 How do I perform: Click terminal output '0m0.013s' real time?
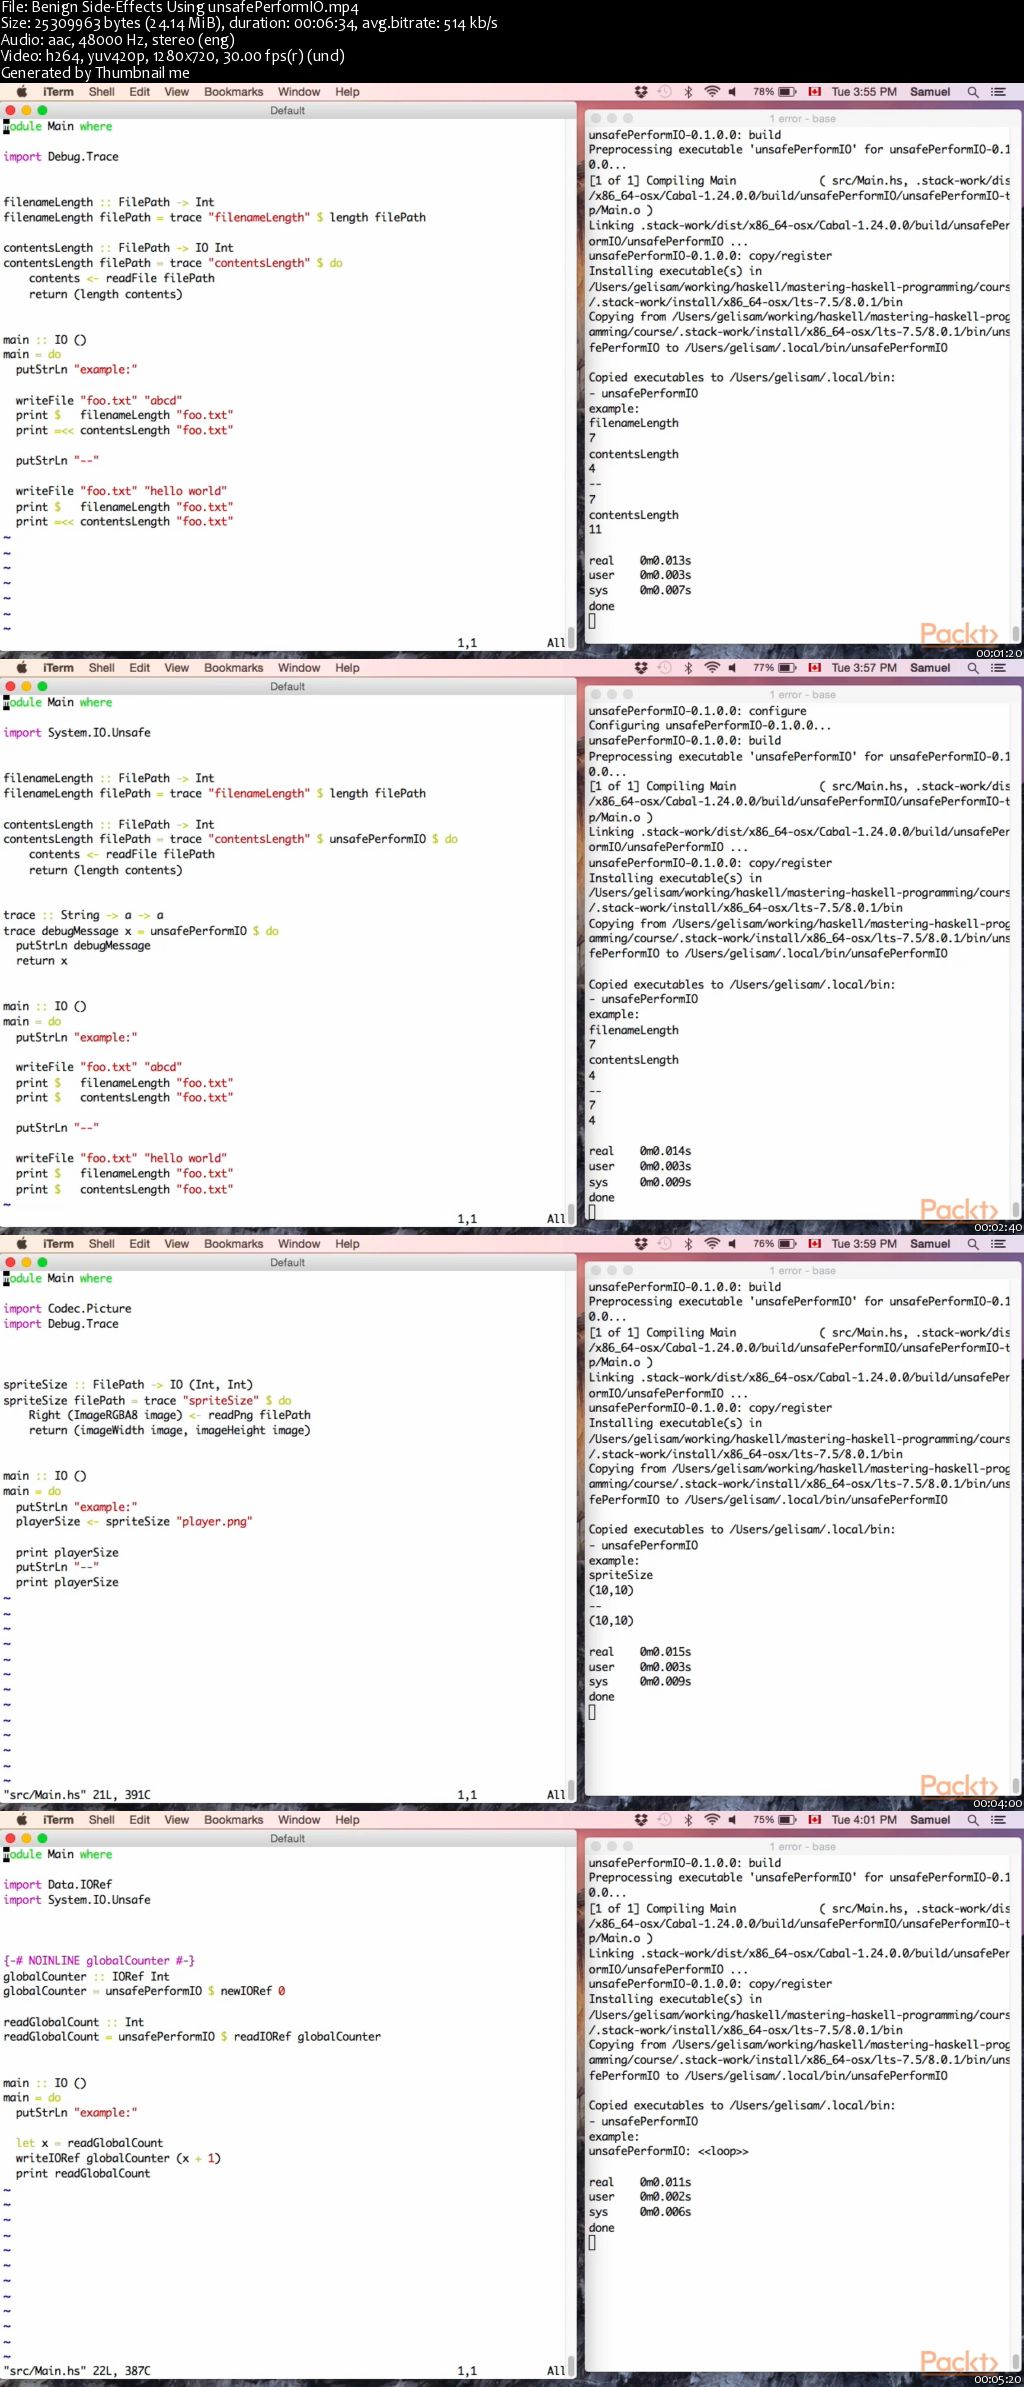click(665, 561)
